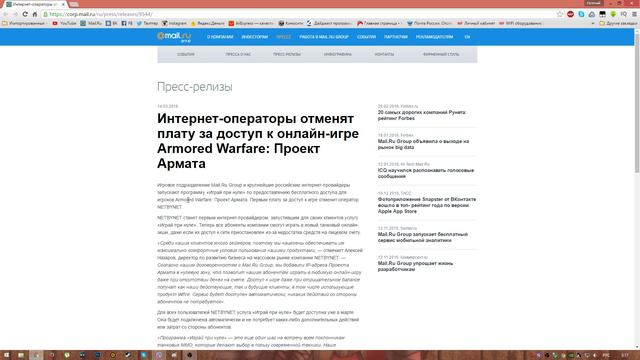640x360 pixels.
Task: Open the Яндекс.Деньги bookmark
Action: coord(208,23)
